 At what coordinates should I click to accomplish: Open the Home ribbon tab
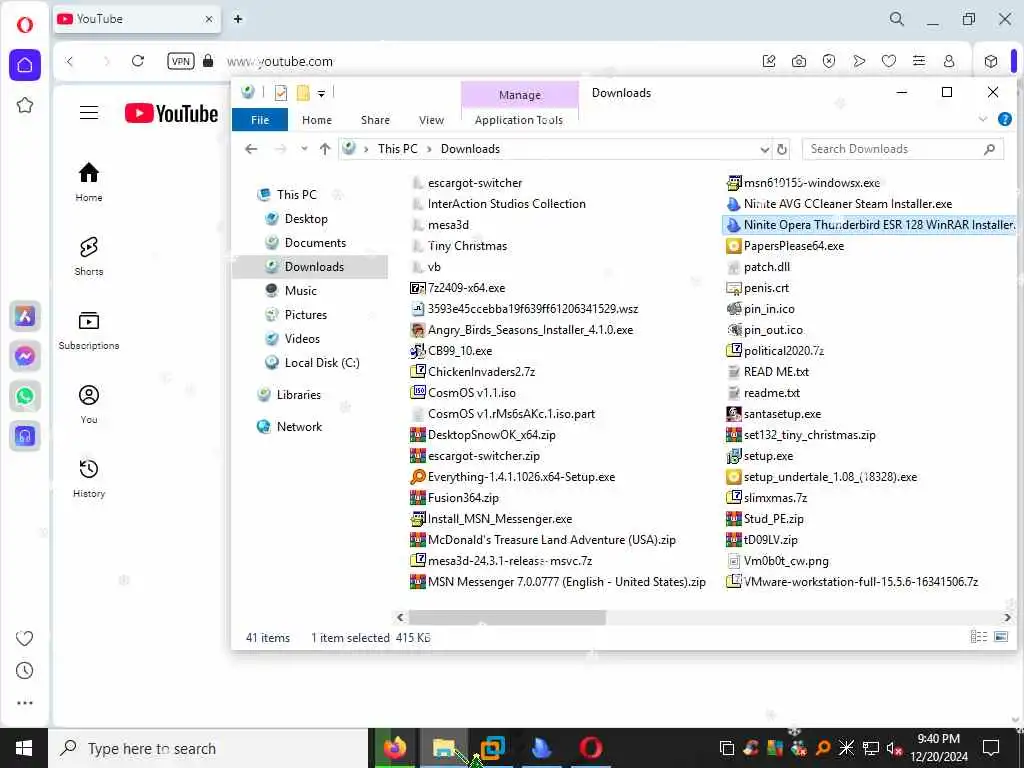point(317,120)
